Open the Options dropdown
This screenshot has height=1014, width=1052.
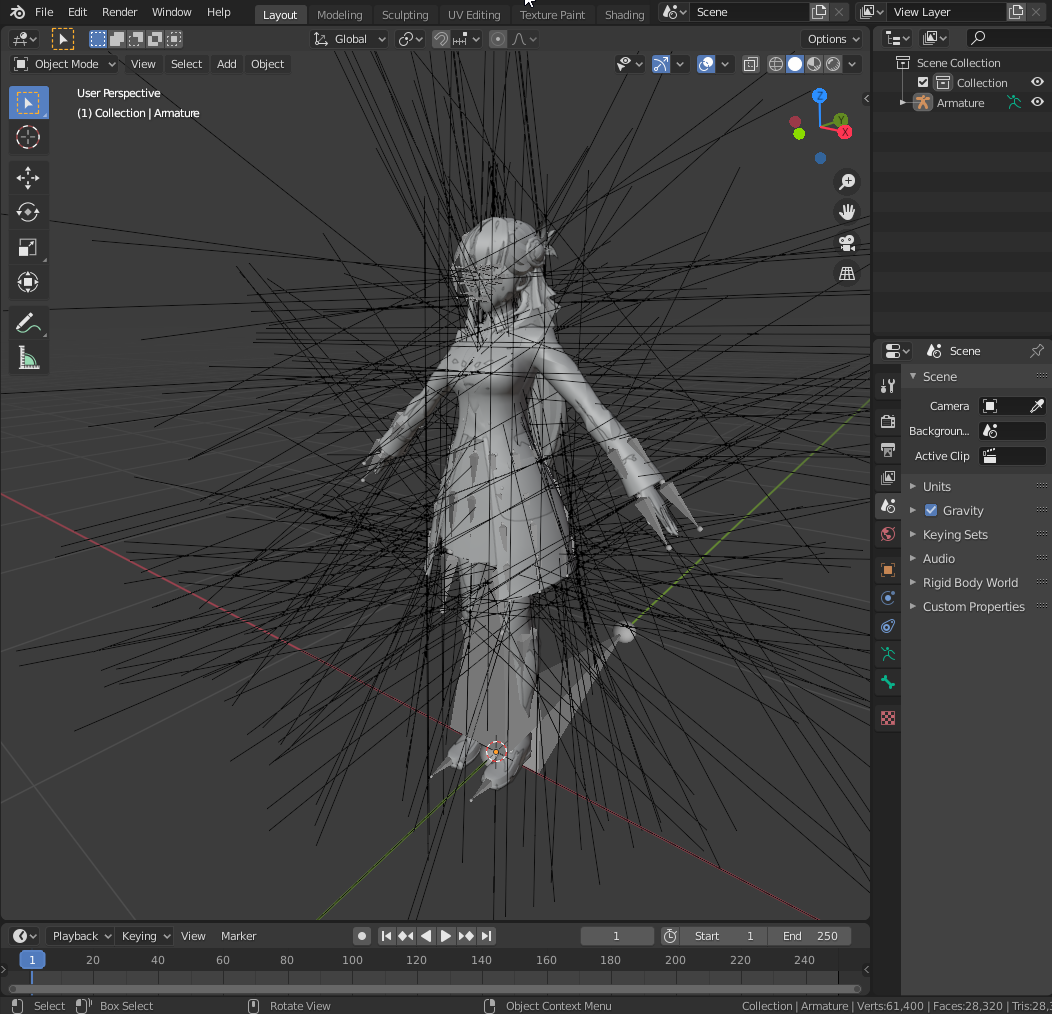pyautogui.click(x=833, y=39)
